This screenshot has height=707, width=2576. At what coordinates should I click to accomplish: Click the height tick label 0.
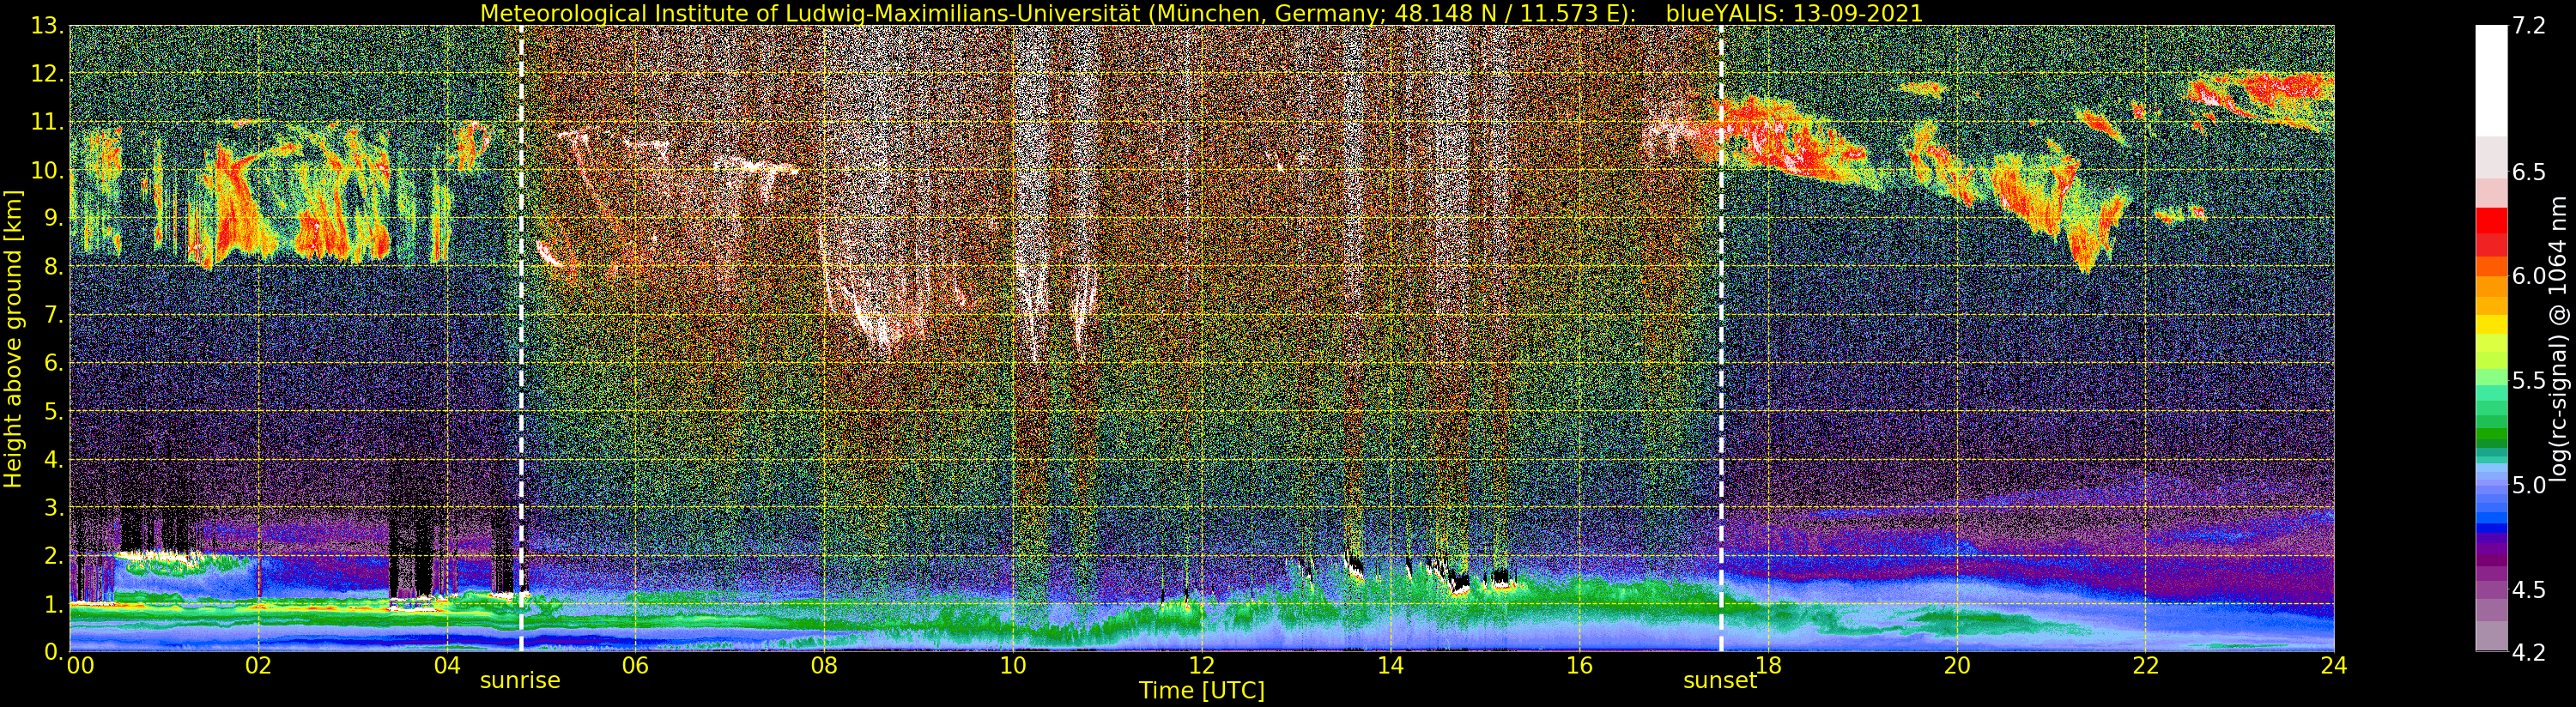[54, 652]
